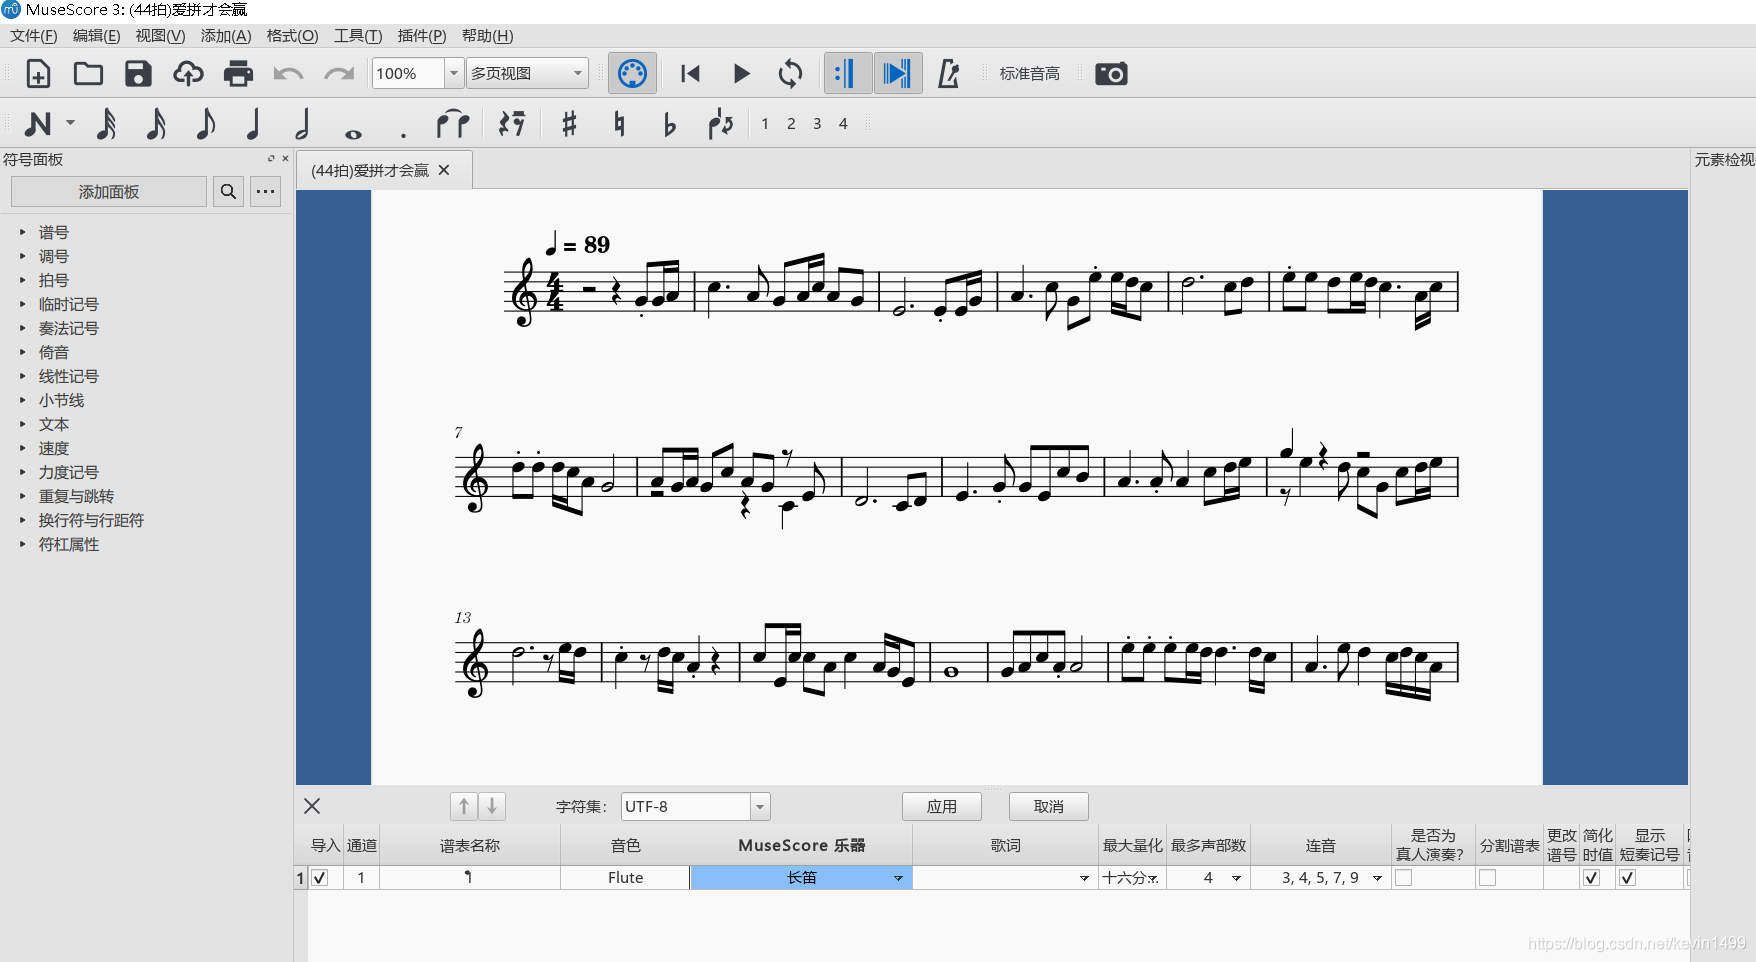Save the score with the floppy disk icon
The height and width of the screenshot is (962, 1756).
tap(138, 74)
